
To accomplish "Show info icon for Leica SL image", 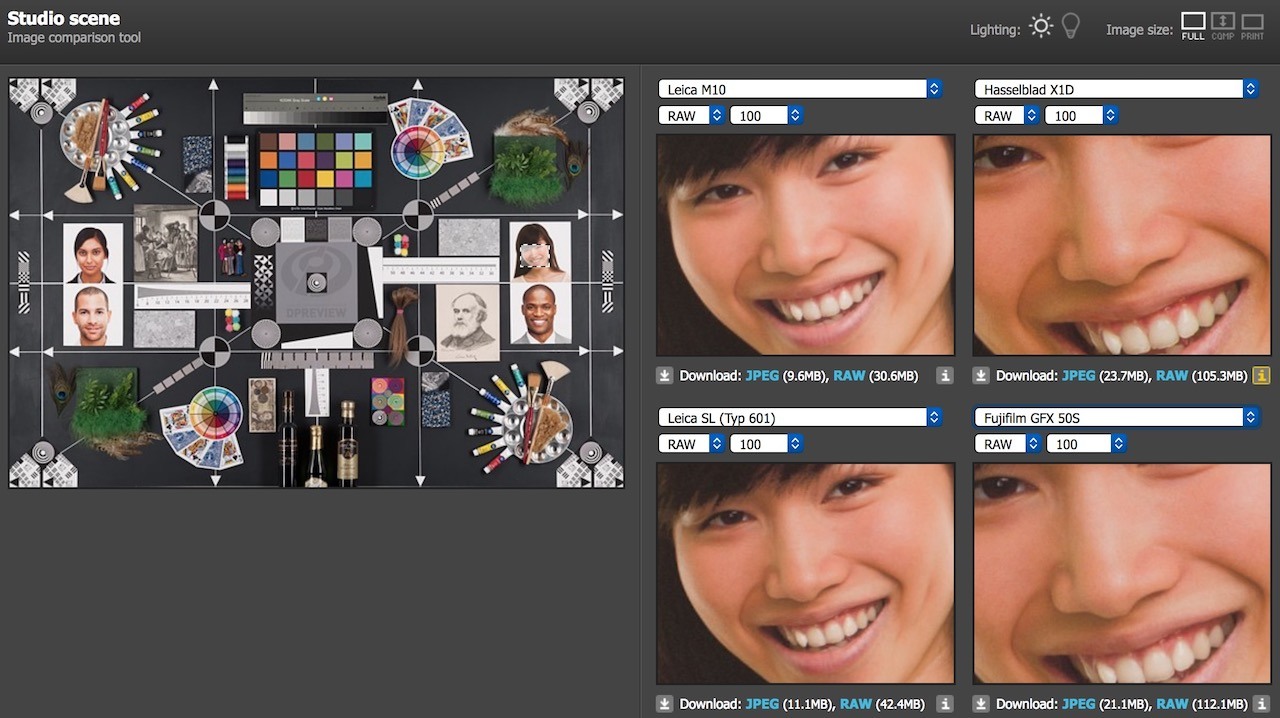I will pos(945,704).
